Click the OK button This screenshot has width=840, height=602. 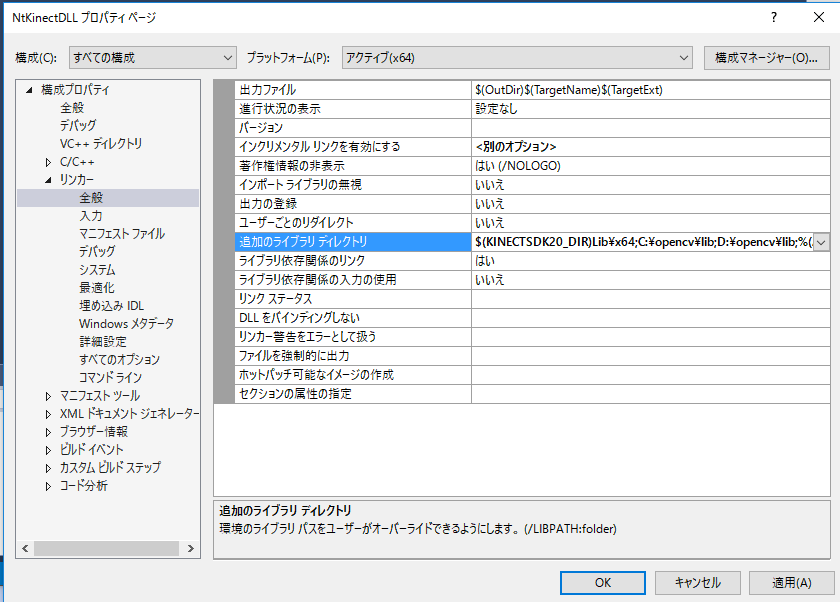(603, 582)
